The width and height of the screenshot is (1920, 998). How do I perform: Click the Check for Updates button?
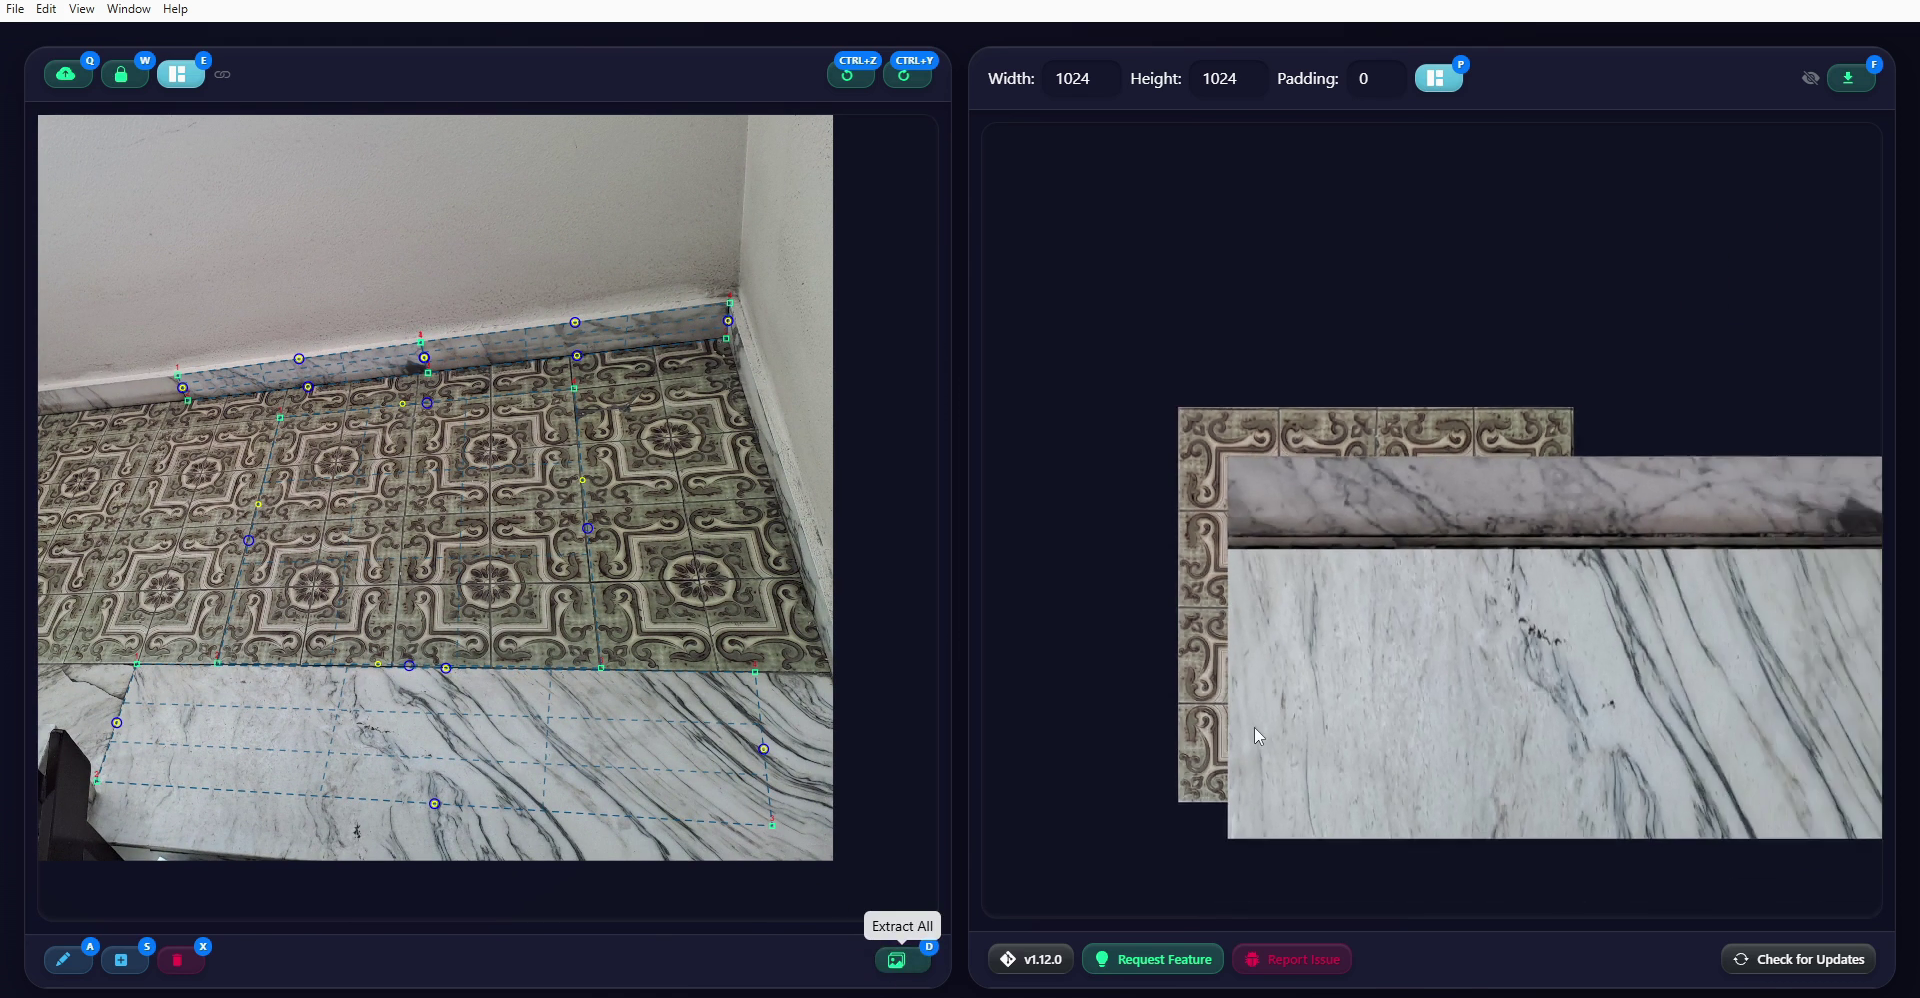coord(1798,959)
